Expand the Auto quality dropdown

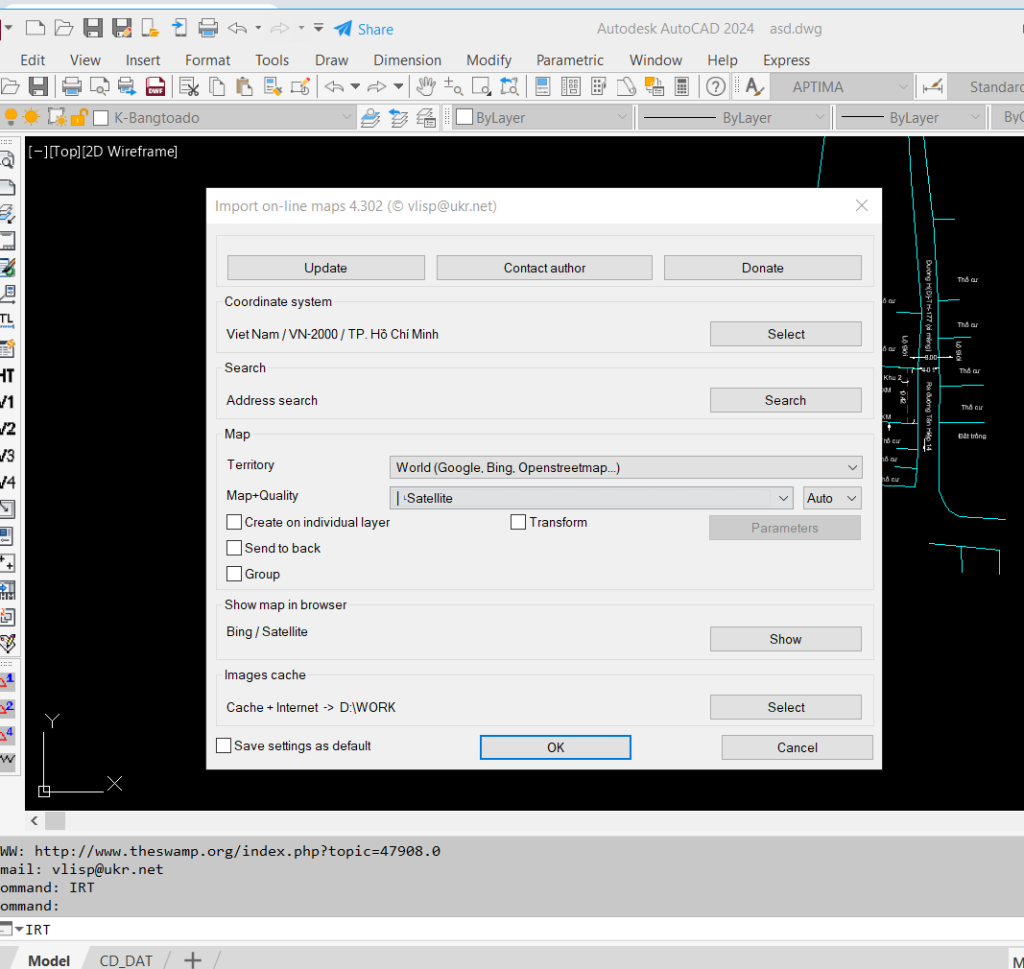click(x=832, y=498)
